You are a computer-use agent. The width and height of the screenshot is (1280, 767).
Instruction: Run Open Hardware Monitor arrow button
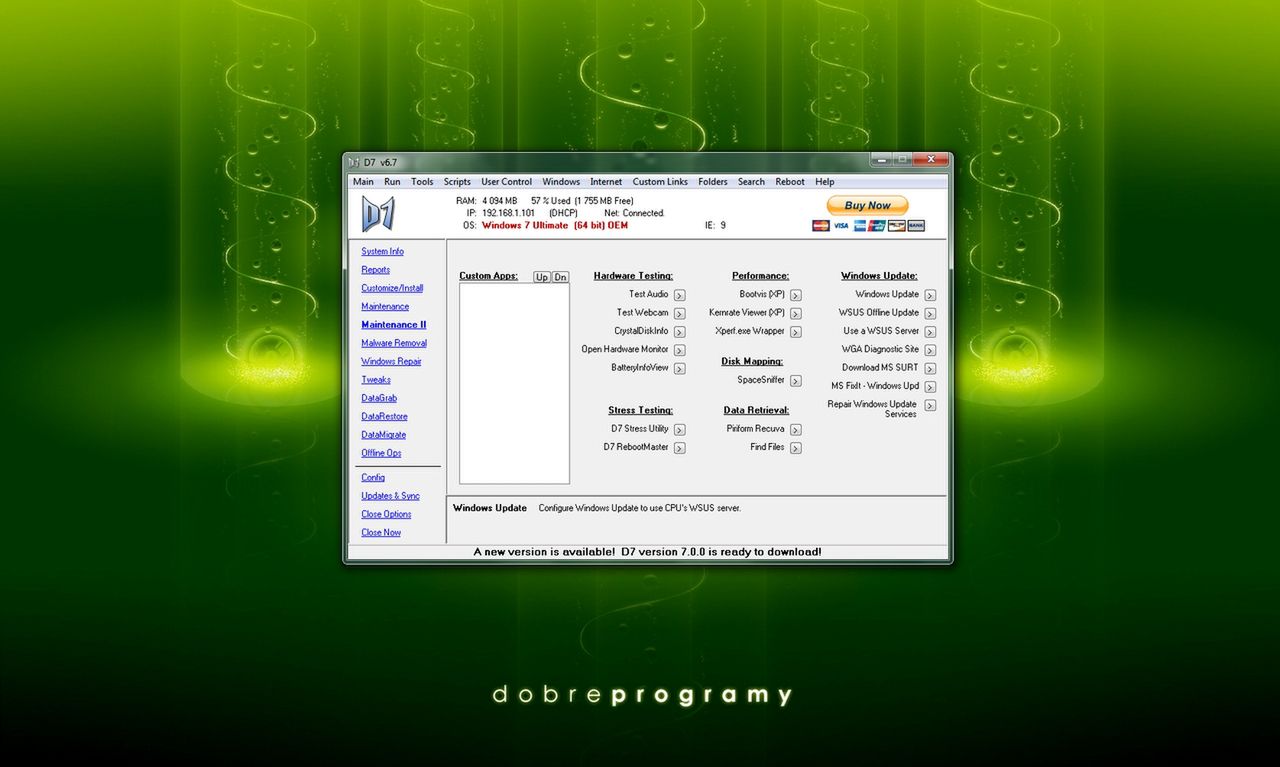679,350
